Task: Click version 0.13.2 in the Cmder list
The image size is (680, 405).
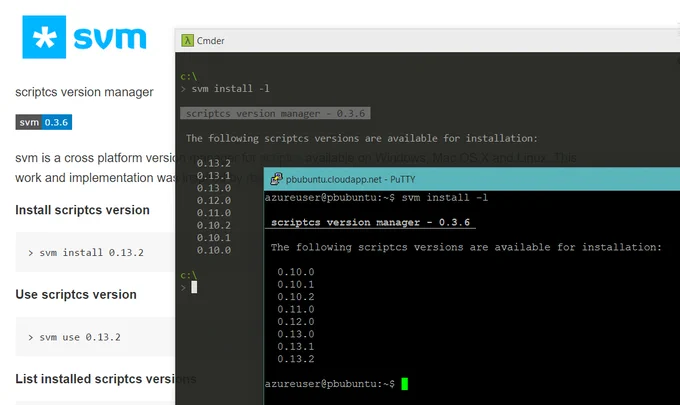Action: 213,163
